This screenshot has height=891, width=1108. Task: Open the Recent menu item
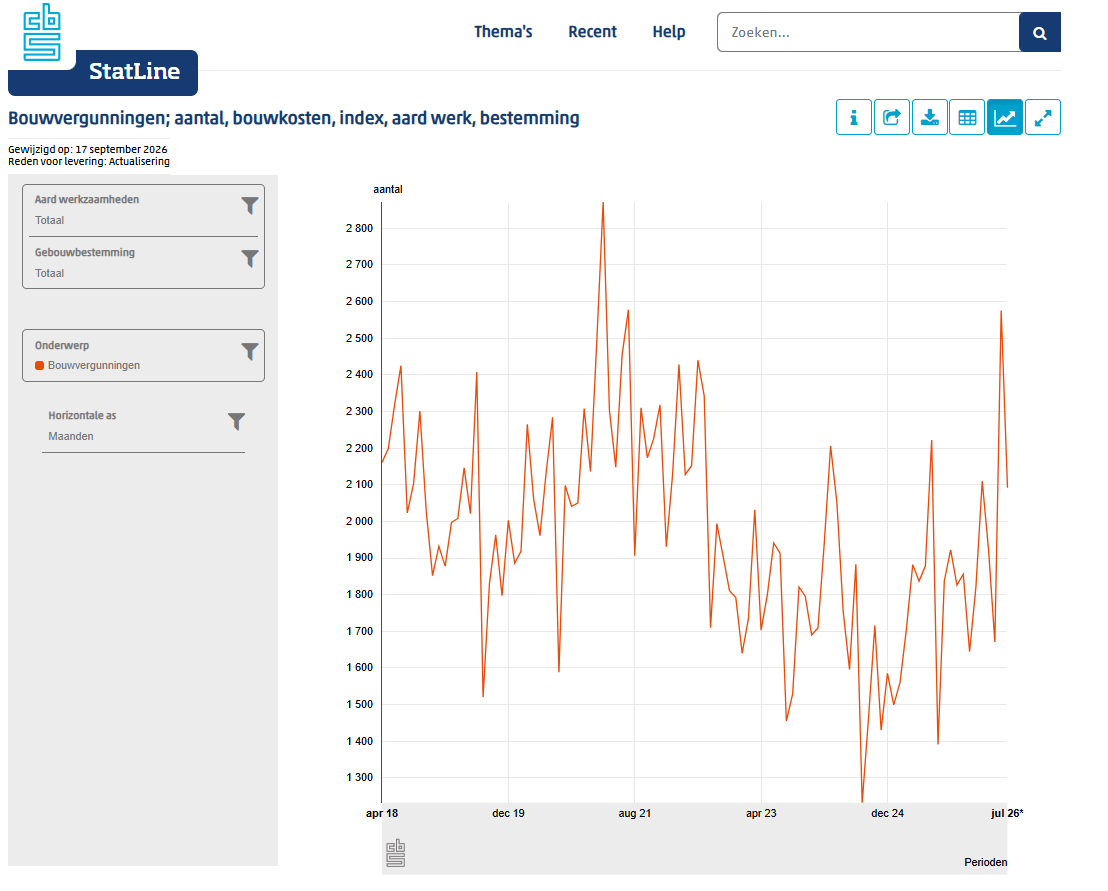click(x=592, y=32)
